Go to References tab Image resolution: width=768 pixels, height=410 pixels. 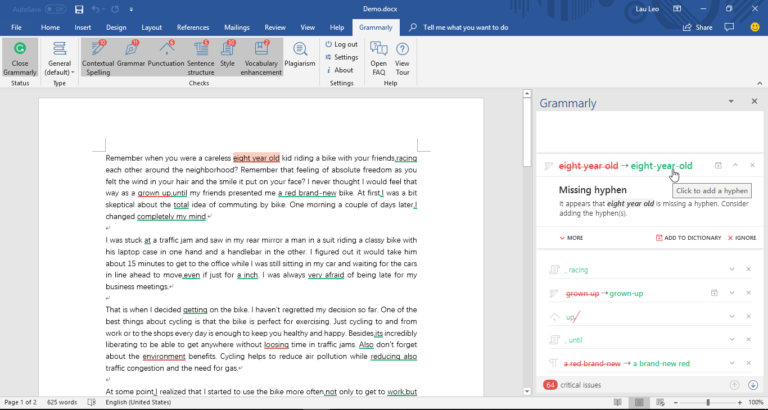pos(193,27)
